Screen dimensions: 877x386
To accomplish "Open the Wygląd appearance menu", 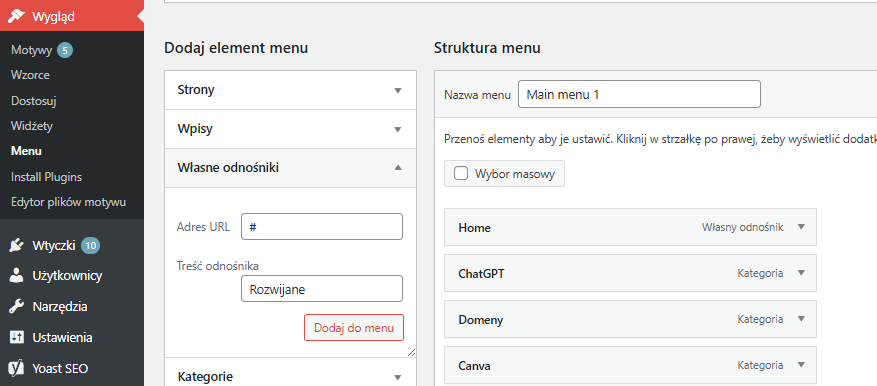I will point(72,16).
